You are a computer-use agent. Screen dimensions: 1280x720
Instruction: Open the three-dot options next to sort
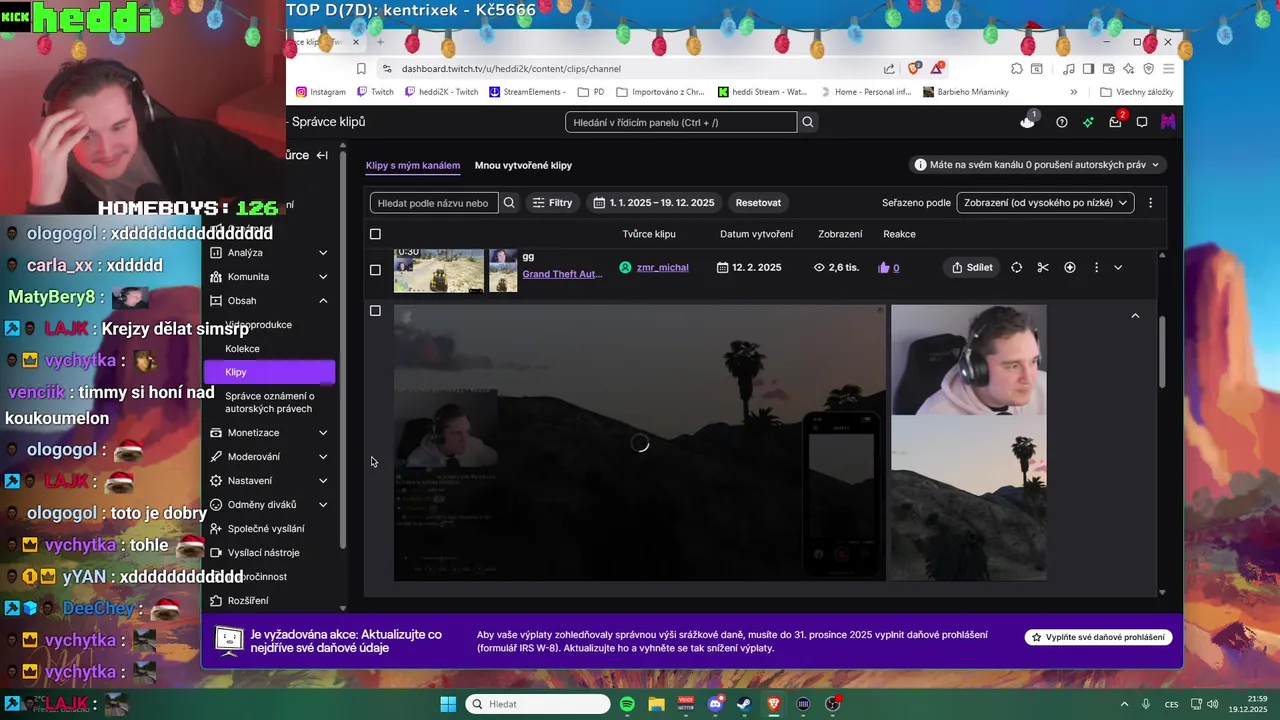pos(1150,203)
